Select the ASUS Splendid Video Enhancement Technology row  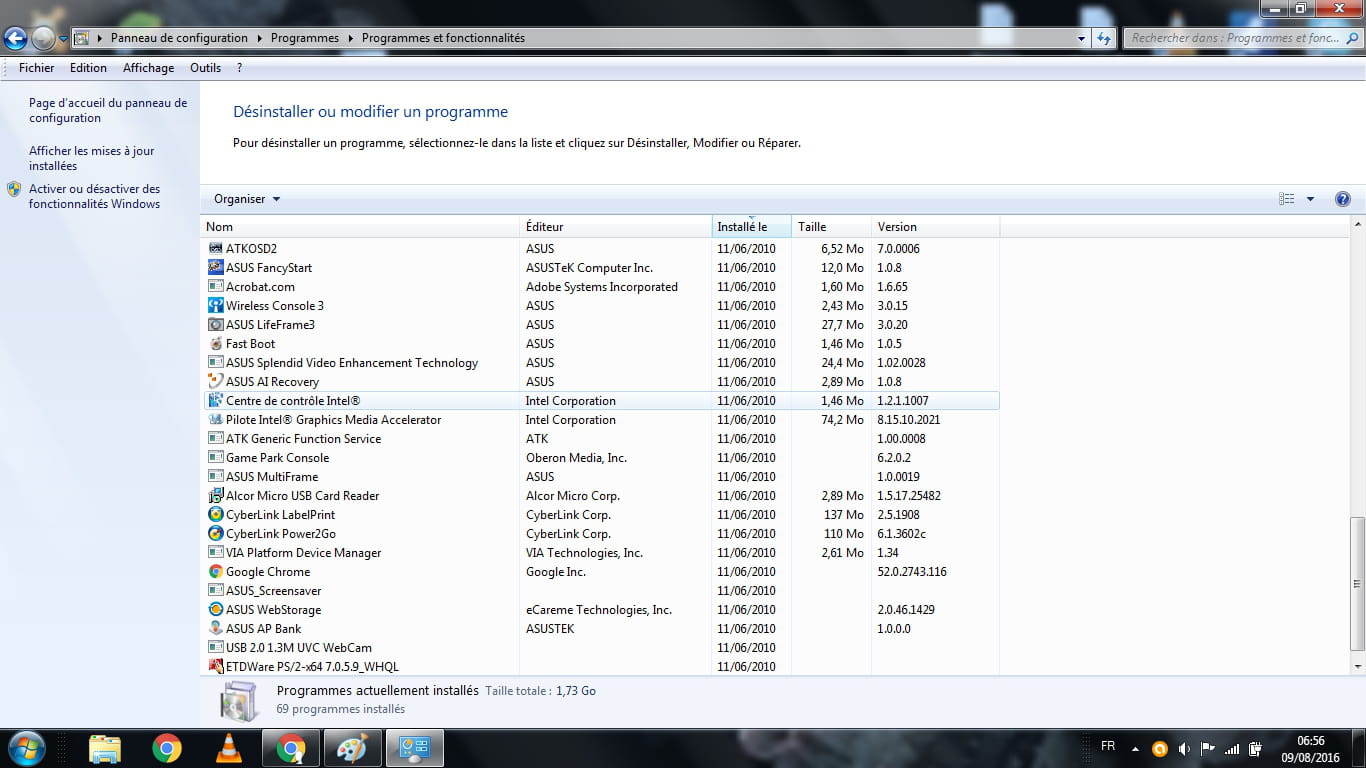point(600,362)
